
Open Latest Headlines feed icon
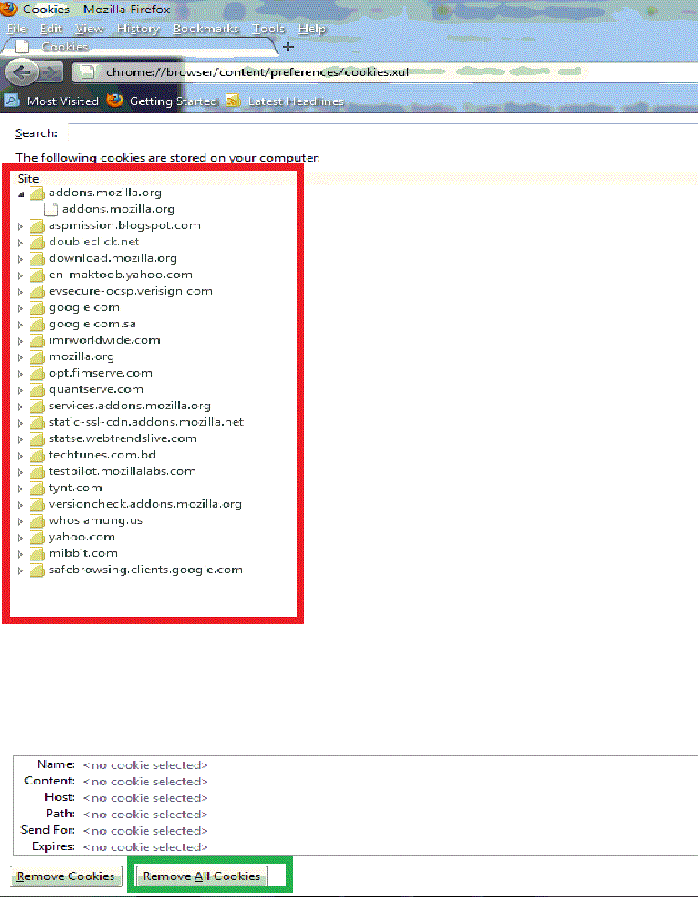pyautogui.click(x=233, y=101)
